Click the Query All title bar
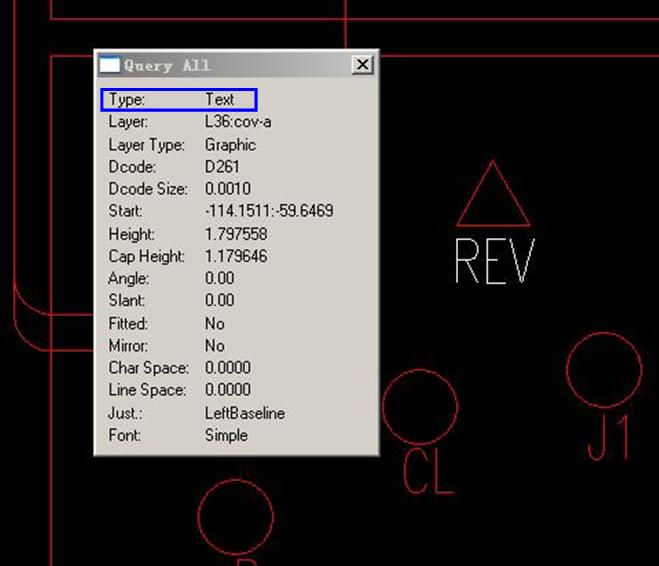Screen dimensions: 659x566 [x=237, y=65]
